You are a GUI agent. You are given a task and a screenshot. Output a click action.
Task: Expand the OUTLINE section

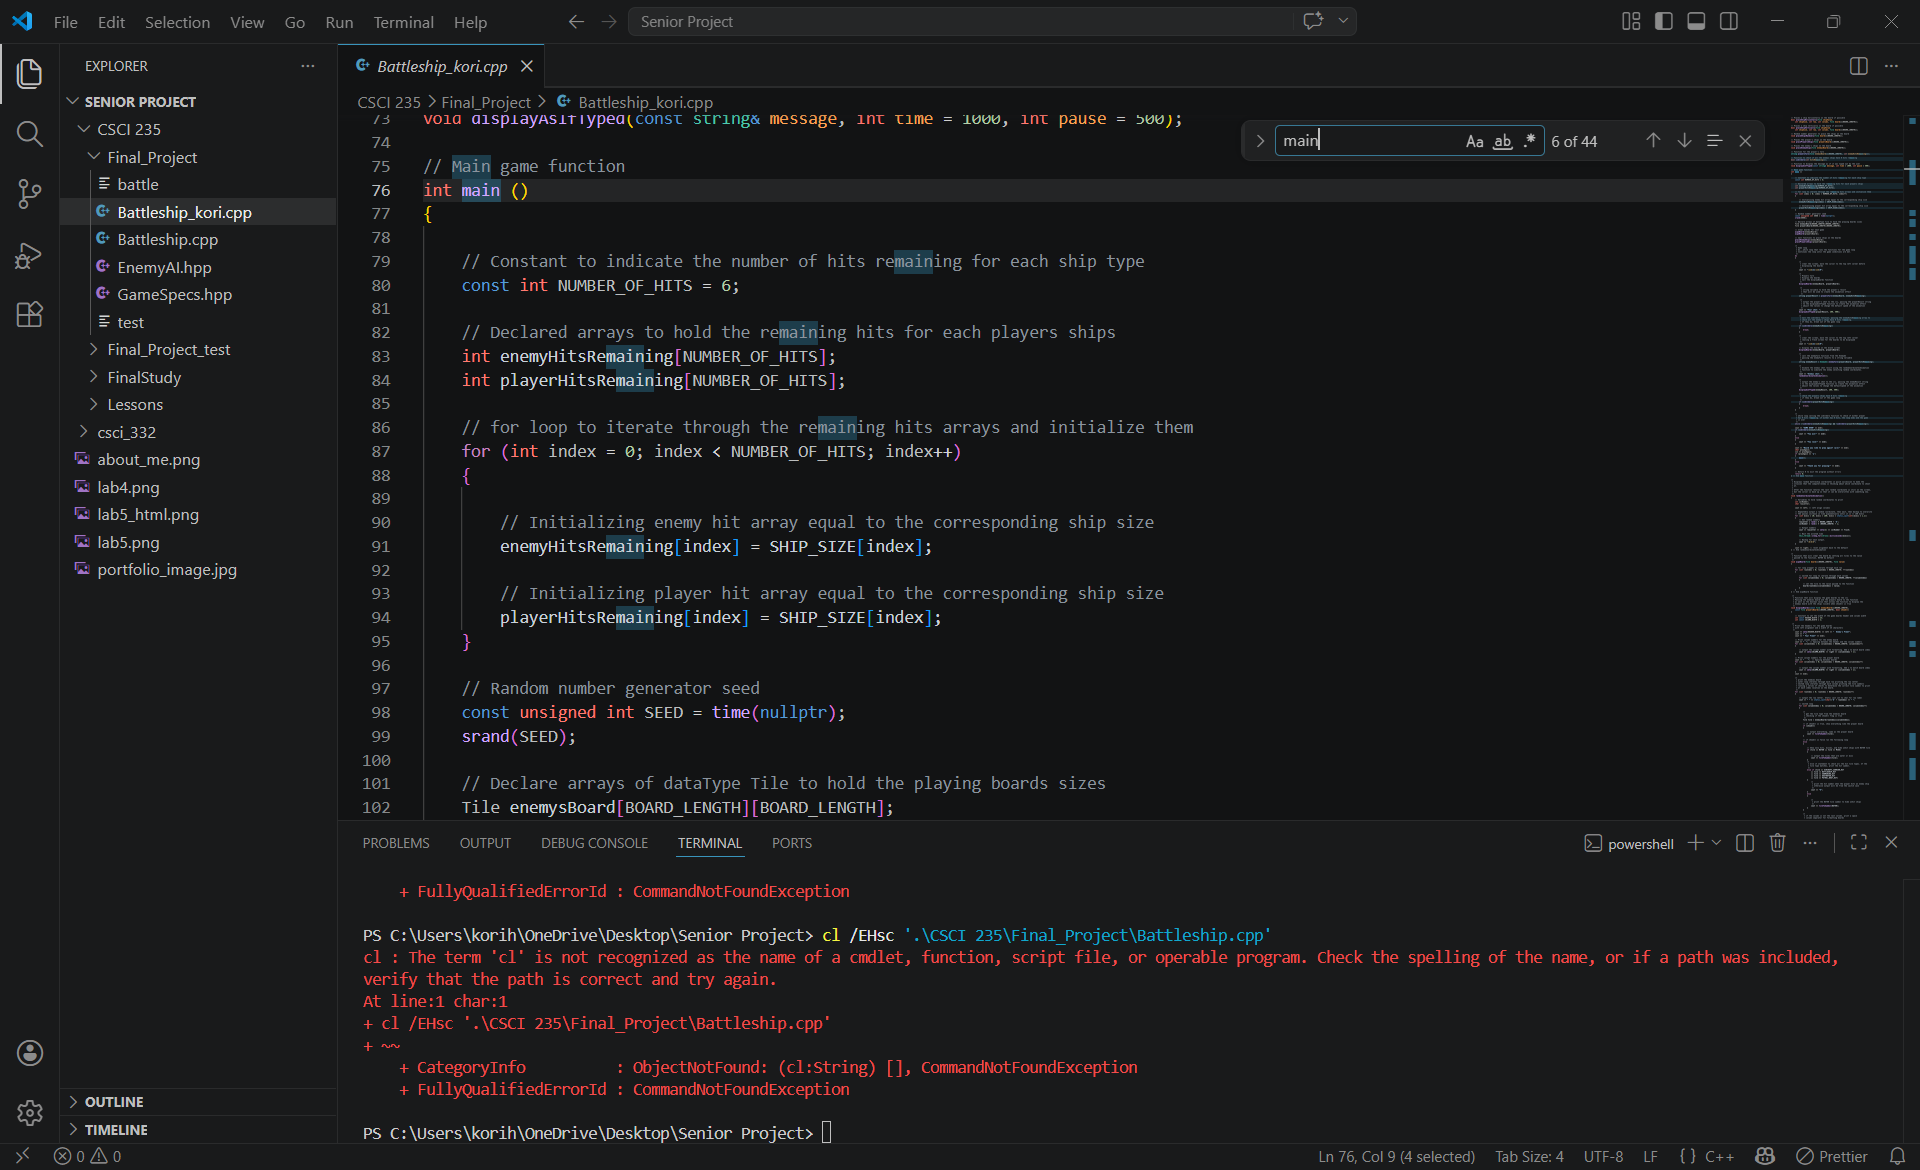(114, 1101)
